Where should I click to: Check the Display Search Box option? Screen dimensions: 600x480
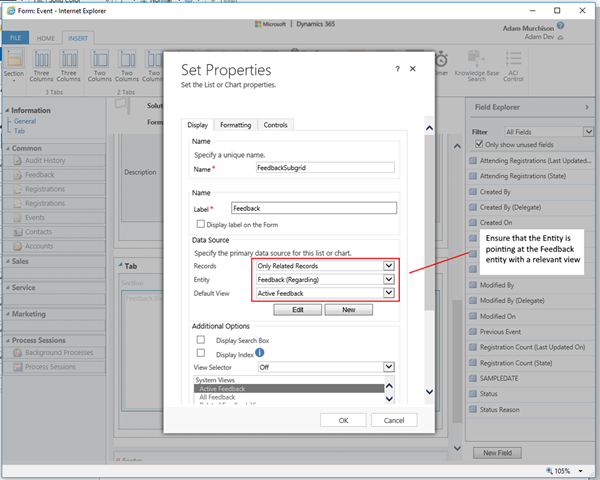click(x=201, y=339)
